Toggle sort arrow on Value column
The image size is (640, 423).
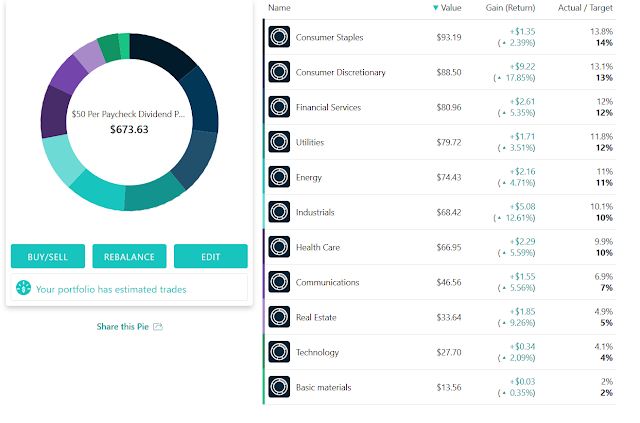[x=436, y=8]
